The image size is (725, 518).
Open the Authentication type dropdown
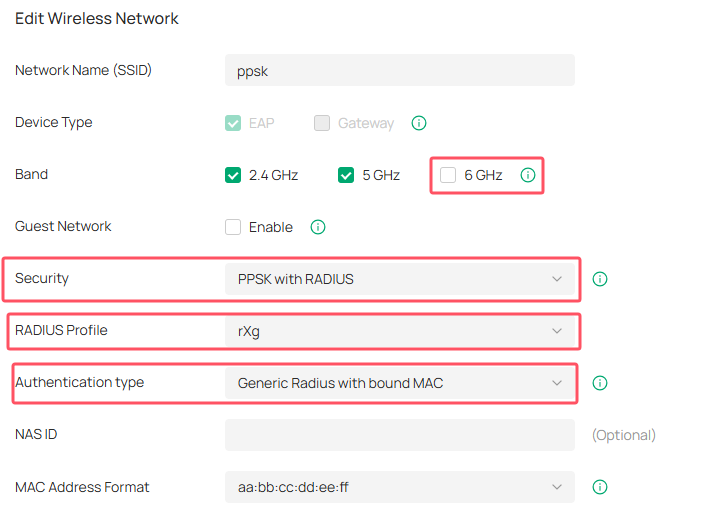pos(400,383)
